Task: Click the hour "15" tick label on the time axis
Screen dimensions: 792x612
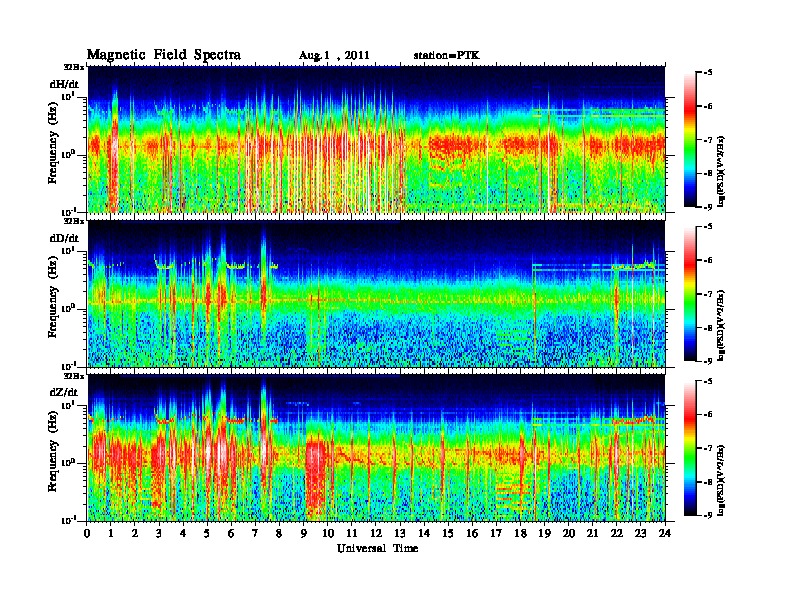Action: click(x=448, y=533)
